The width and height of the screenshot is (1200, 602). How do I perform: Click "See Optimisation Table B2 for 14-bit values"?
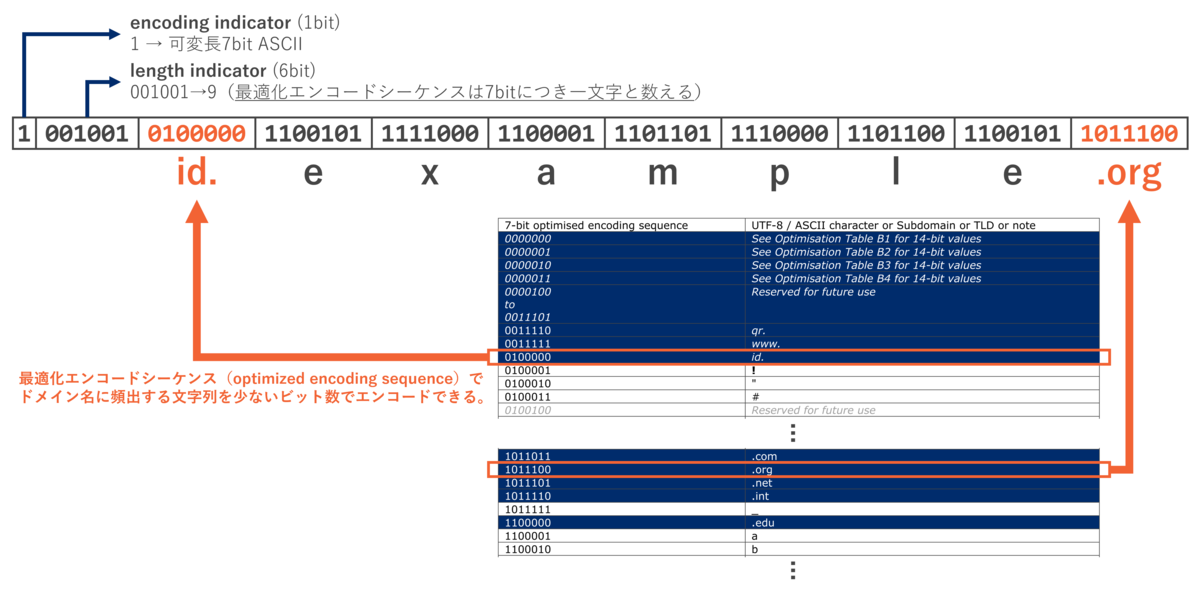(866, 252)
